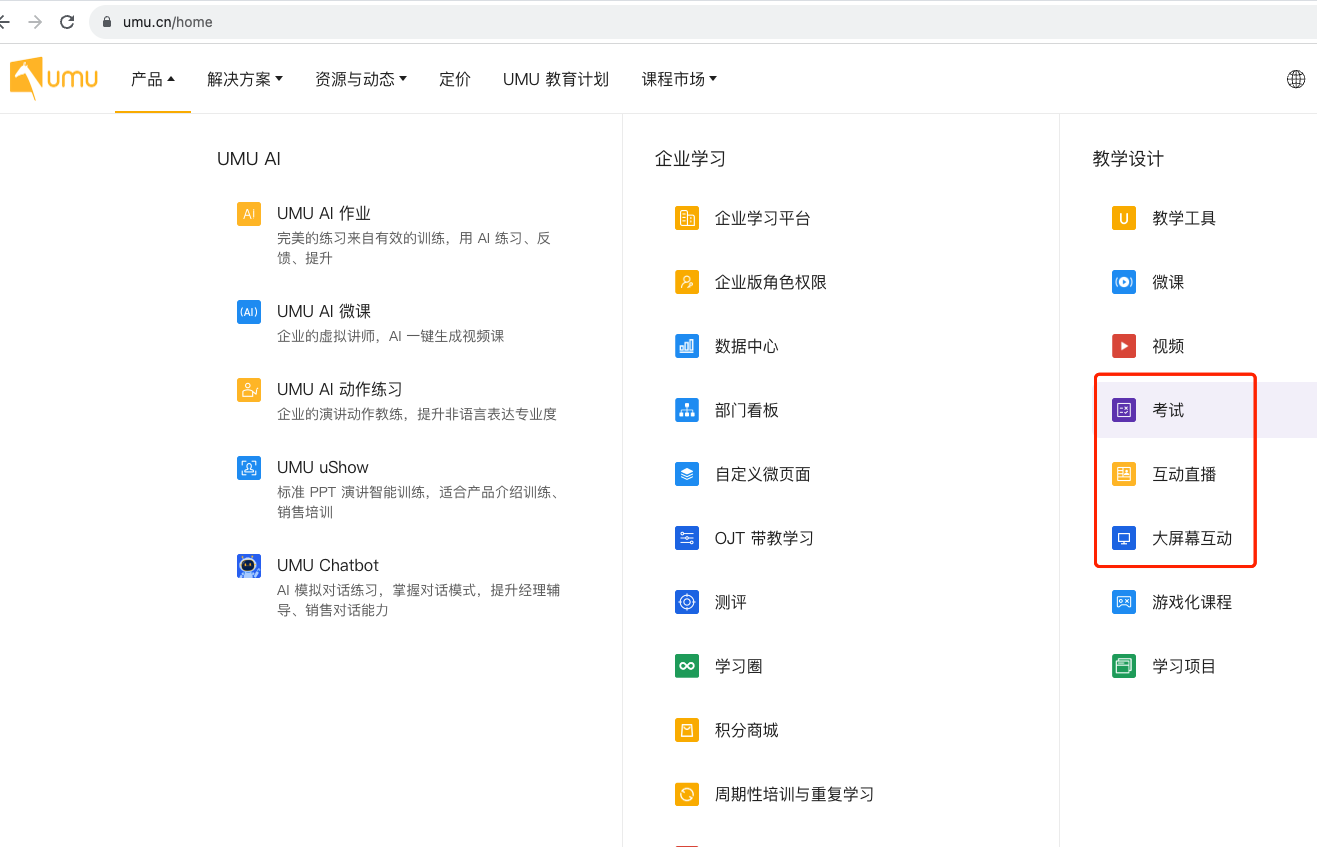1317x847 pixels.
Task: Open 企业学习平台 link
Action: pos(763,218)
